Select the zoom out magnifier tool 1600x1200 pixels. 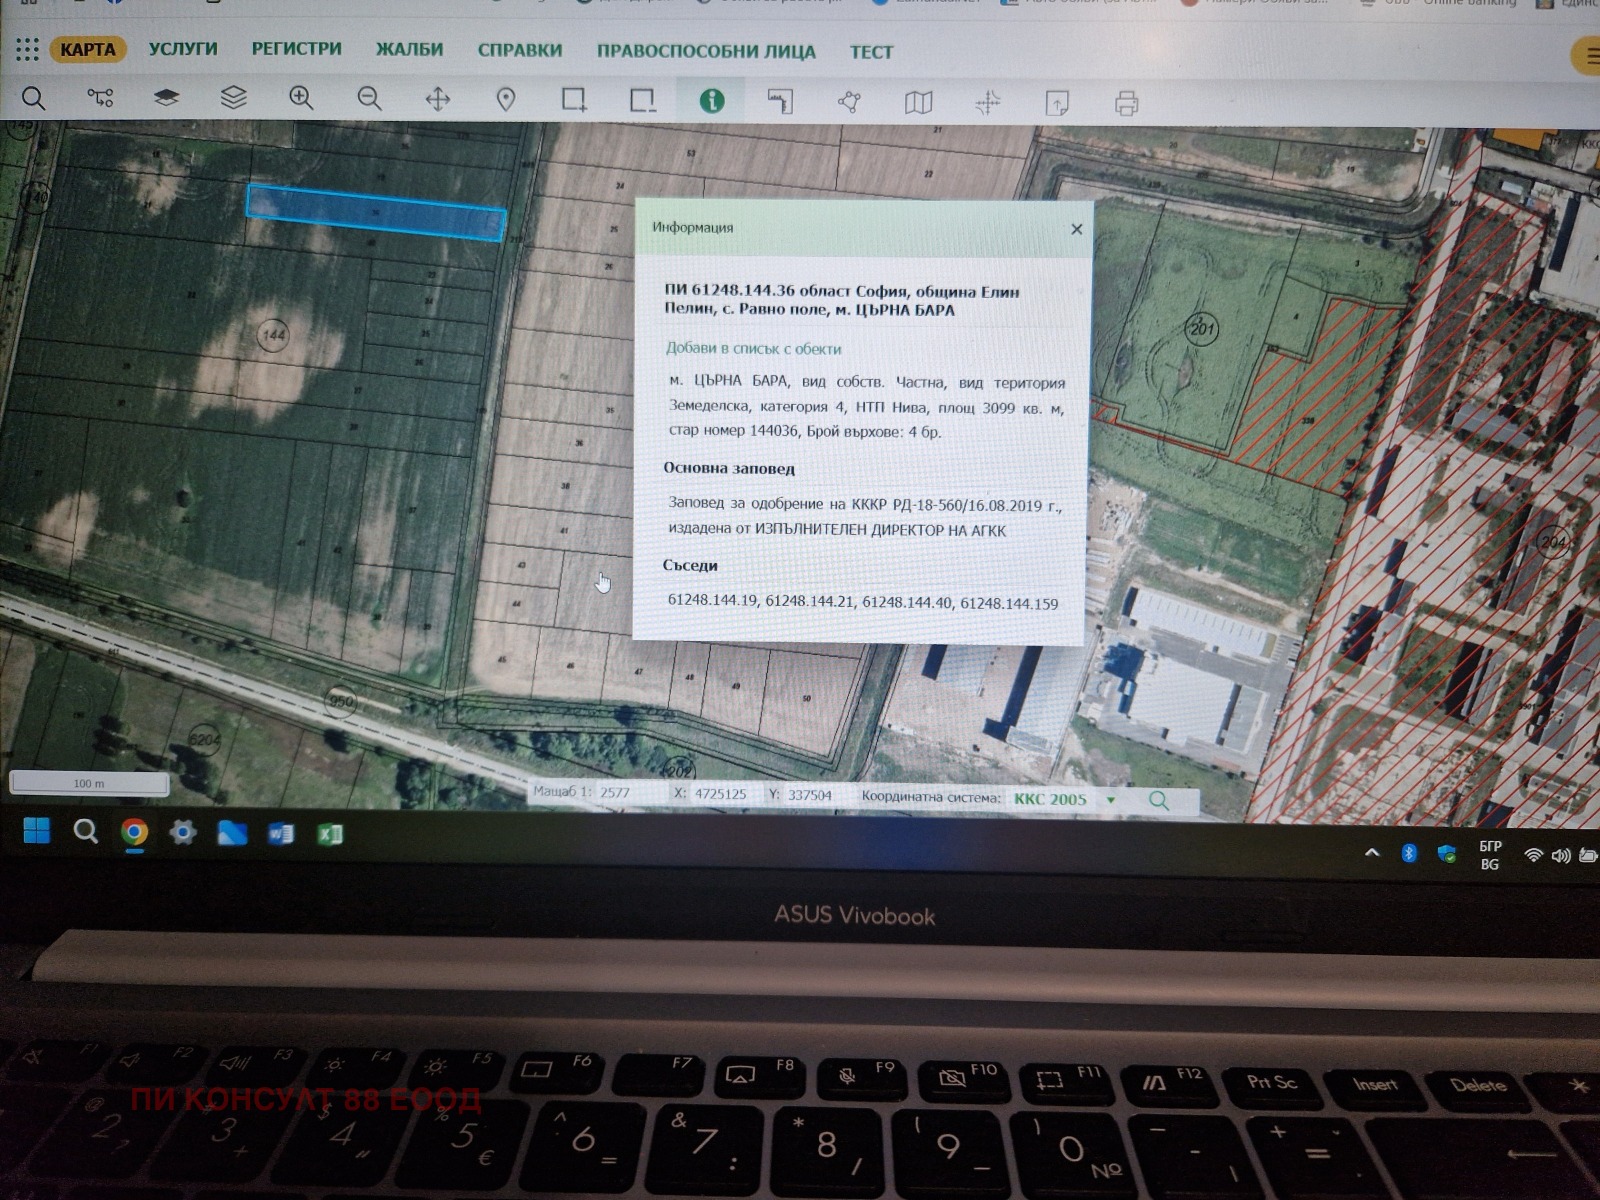pyautogui.click(x=369, y=98)
